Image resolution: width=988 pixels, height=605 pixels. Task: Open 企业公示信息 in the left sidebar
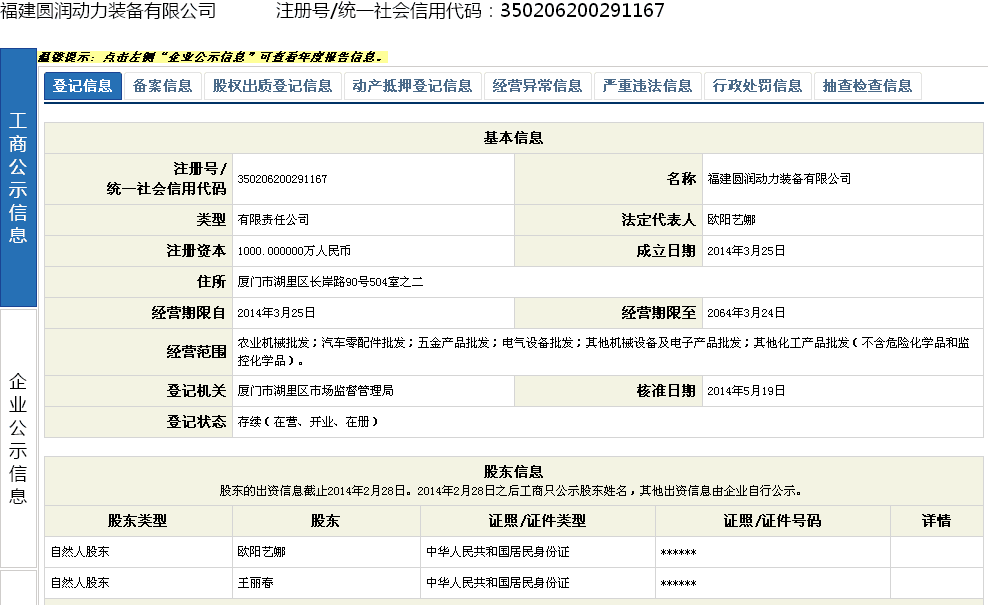pyautogui.click(x=18, y=438)
